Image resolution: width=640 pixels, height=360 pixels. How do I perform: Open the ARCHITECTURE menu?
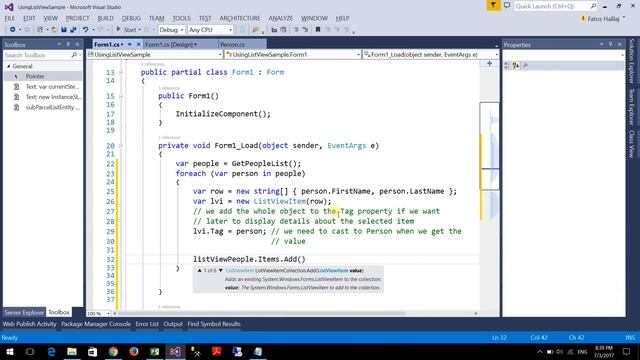tap(240, 18)
